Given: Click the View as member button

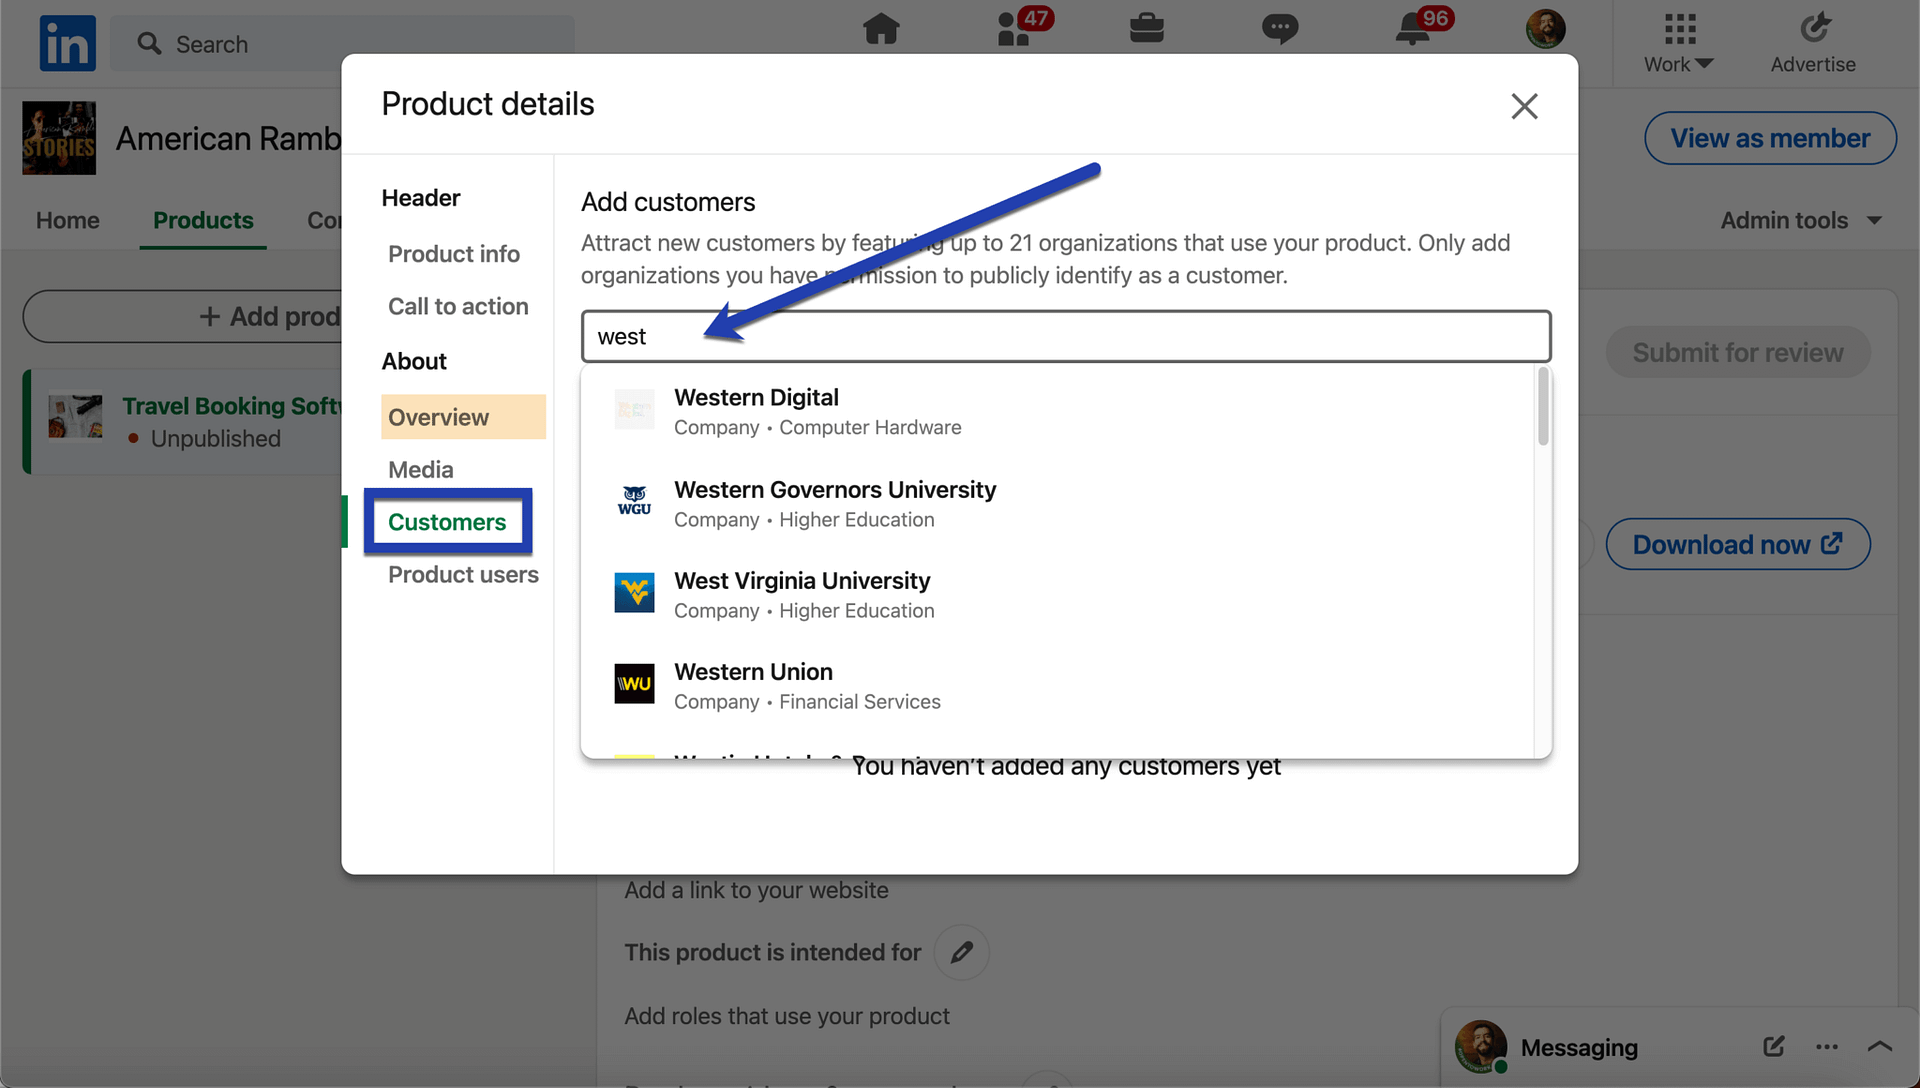Looking at the screenshot, I should (1770, 138).
